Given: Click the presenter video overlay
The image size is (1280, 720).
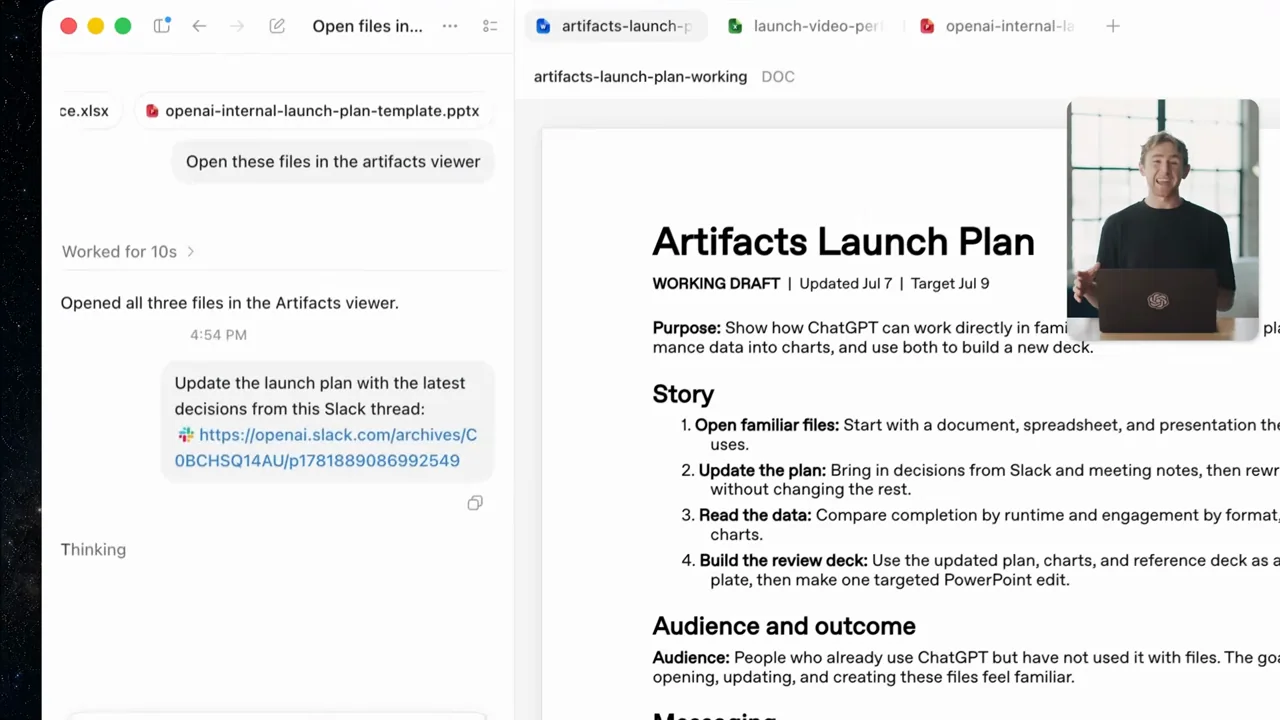Looking at the screenshot, I should tap(1163, 220).
